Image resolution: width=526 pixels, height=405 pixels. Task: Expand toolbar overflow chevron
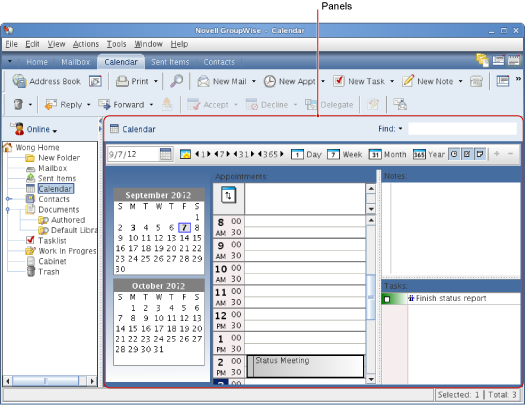click(x=518, y=79)
